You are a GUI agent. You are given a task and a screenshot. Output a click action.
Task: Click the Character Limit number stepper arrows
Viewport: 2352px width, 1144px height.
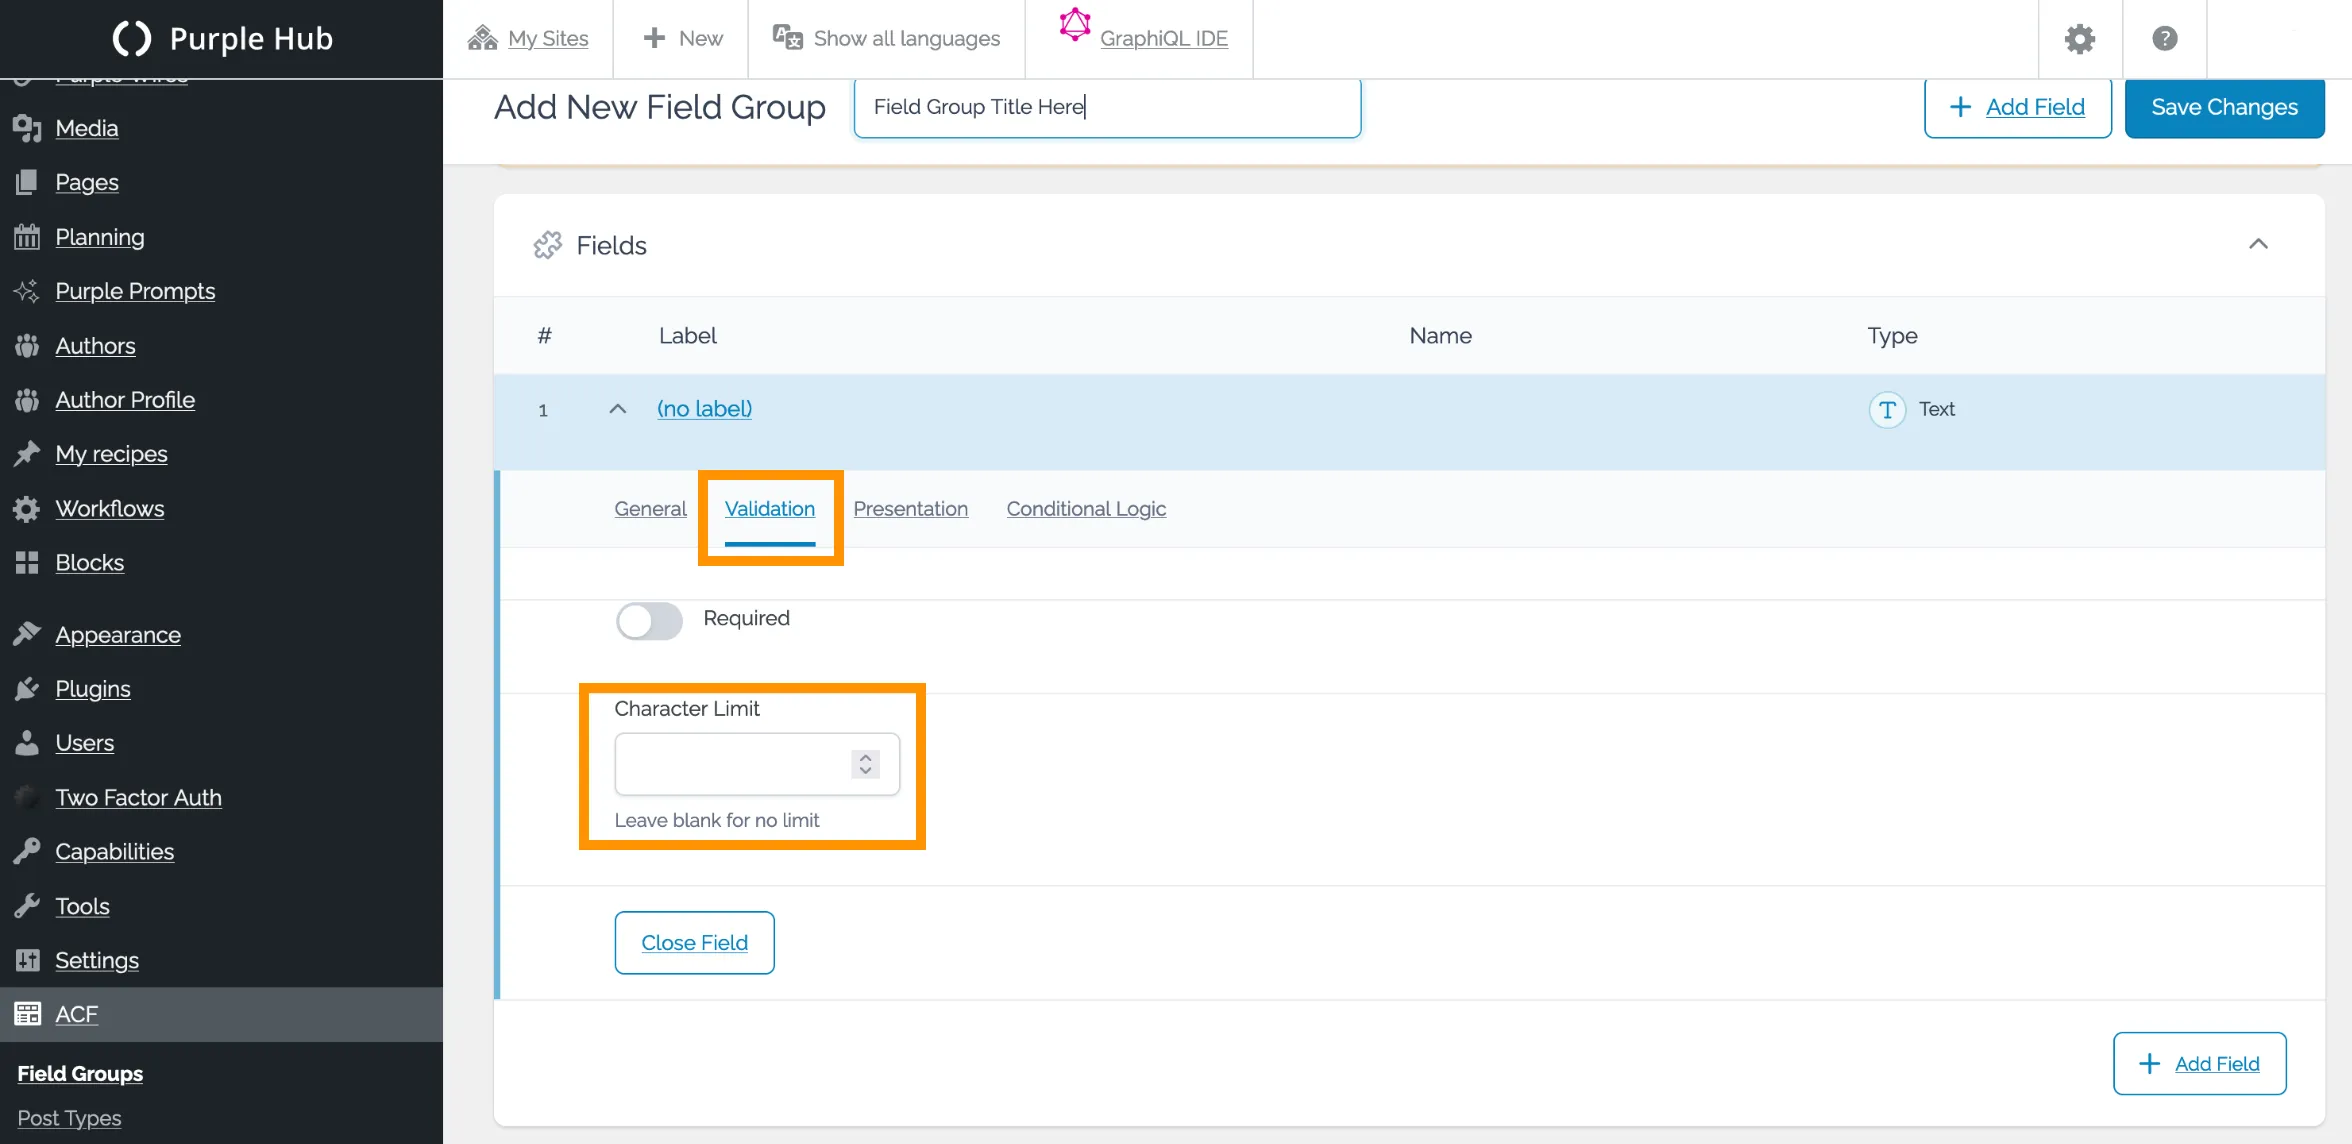866,764
